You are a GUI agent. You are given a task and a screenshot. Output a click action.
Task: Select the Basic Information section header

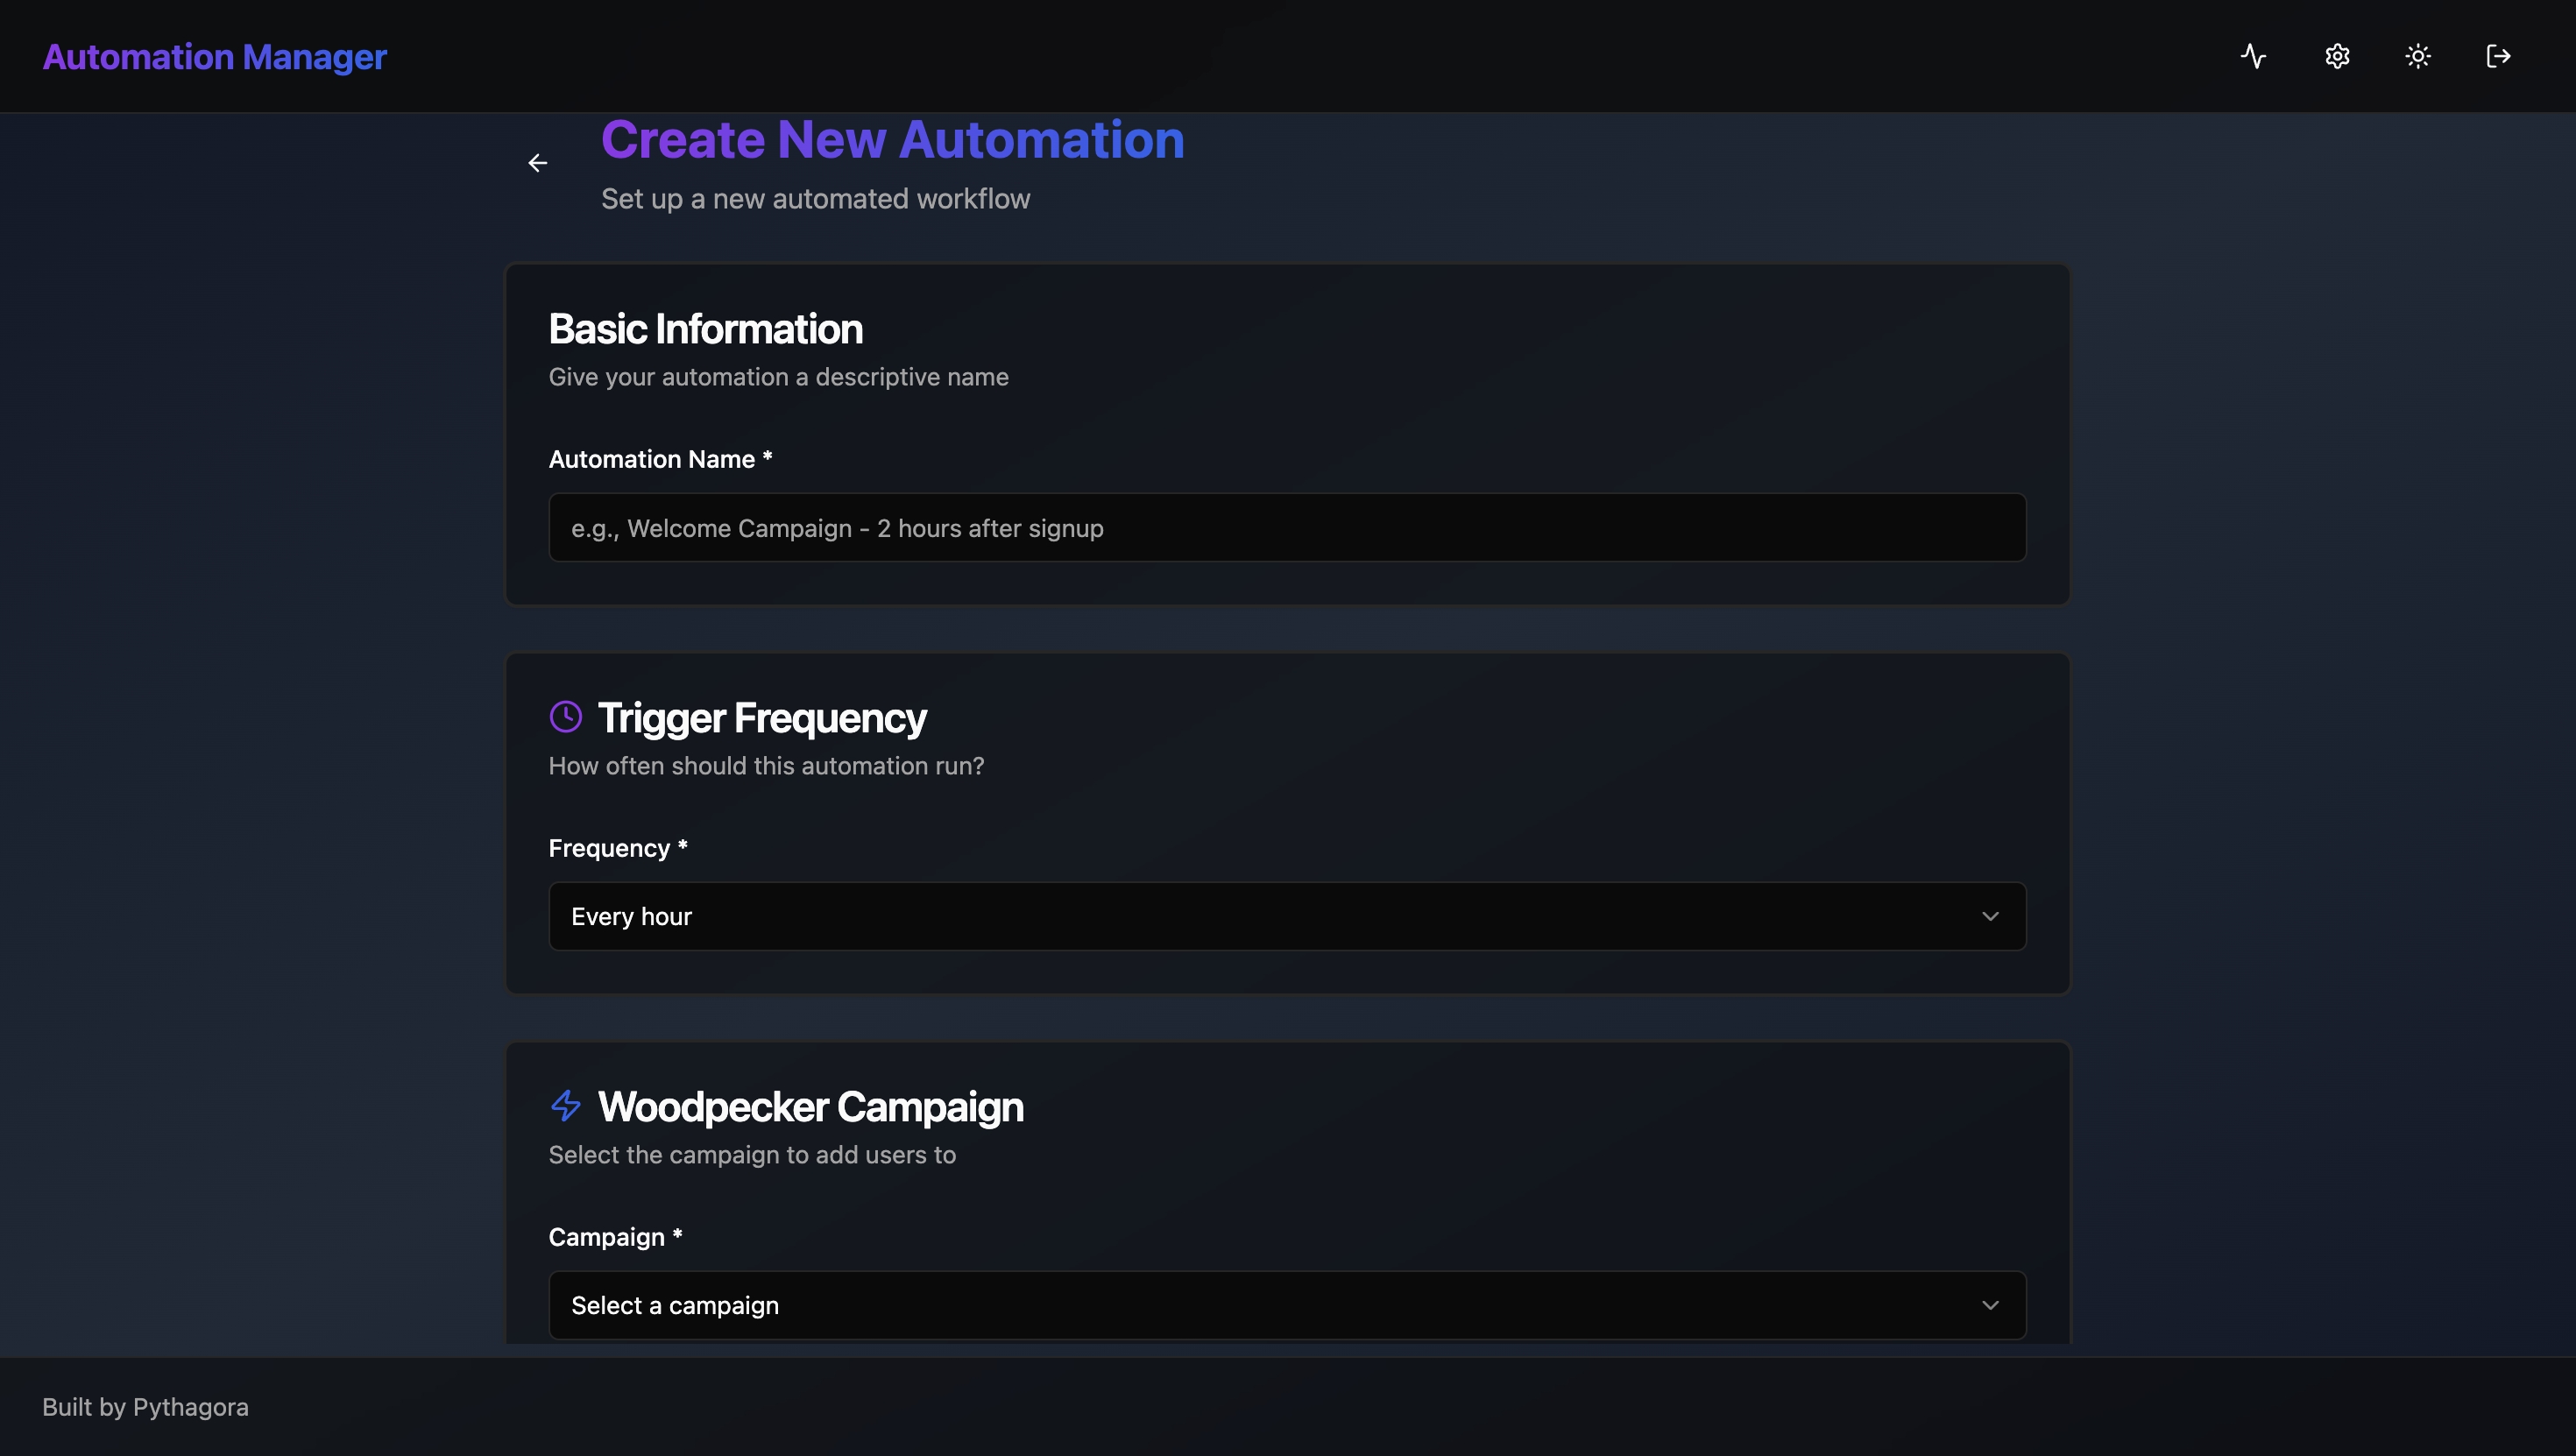tap(705, 328)
